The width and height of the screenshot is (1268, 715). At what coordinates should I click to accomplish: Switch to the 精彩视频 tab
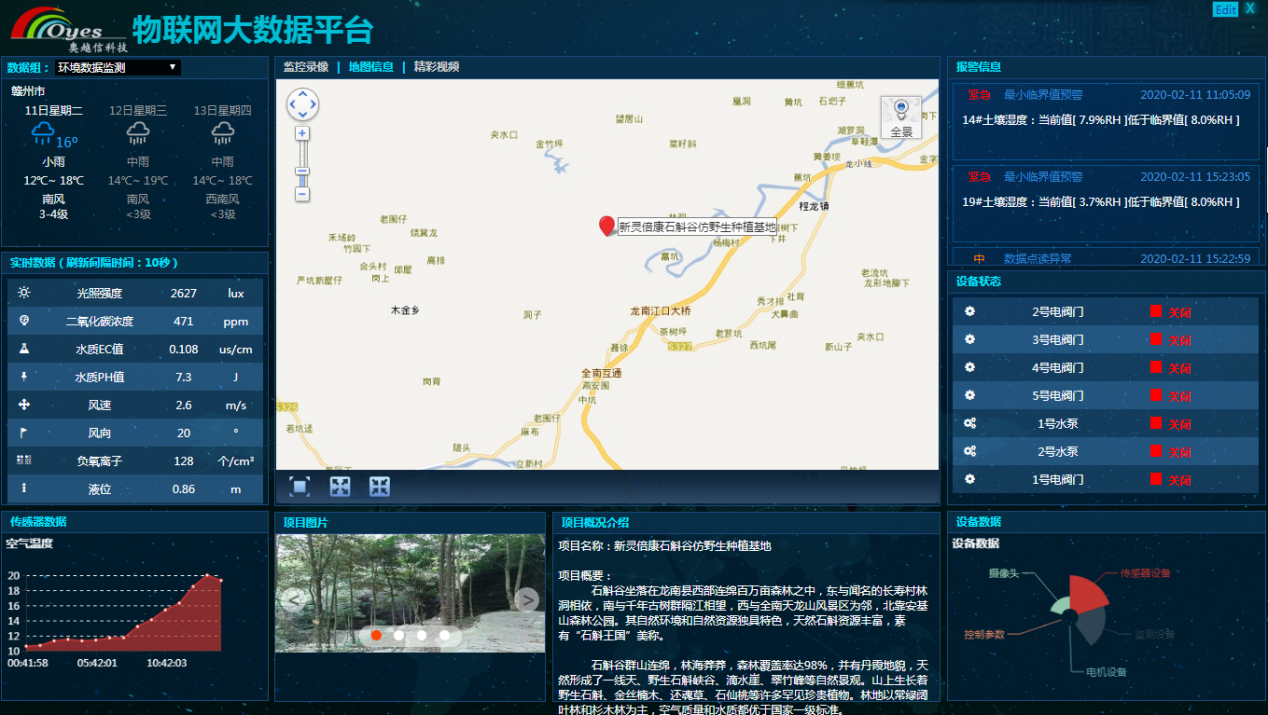coord(436,67)
